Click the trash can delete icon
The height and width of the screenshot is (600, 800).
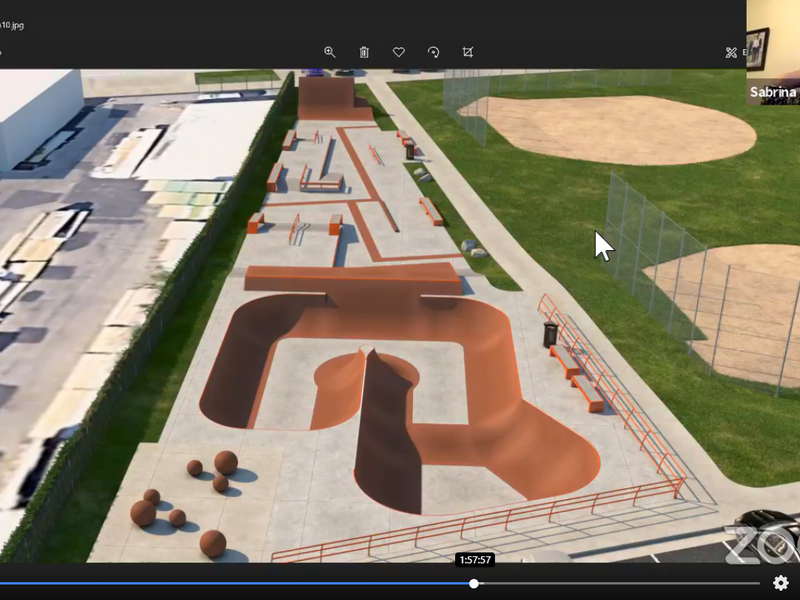tap(364, 52)
